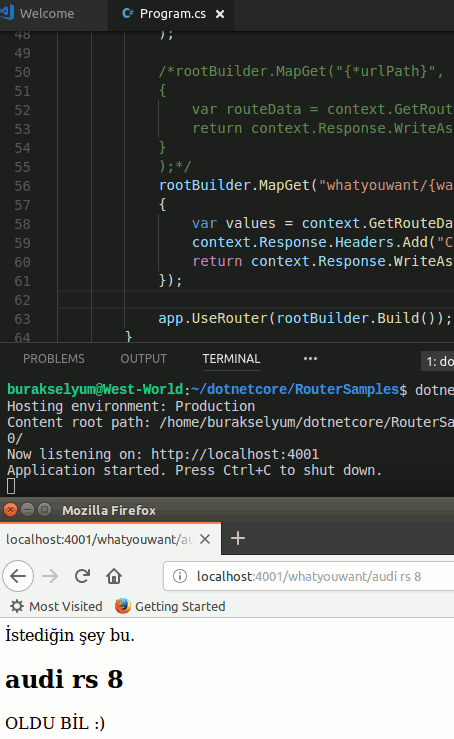Click the context.Response.Headers.Add line
This screenshot has width=454, height=739.
pos(322,242)
